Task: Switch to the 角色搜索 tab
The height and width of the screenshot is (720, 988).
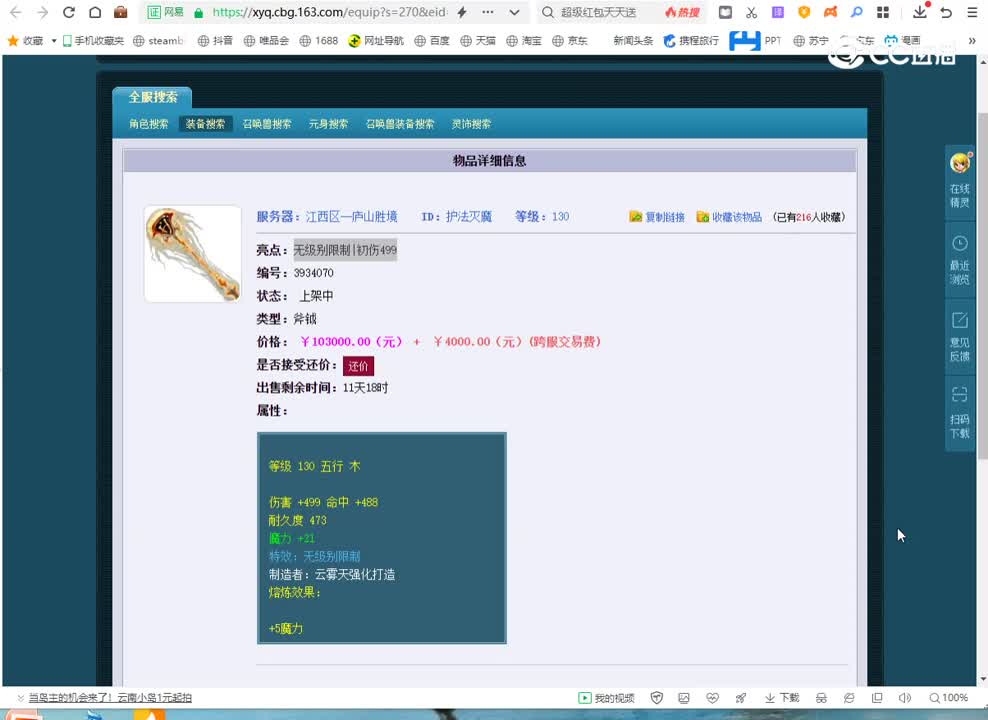Action: click(149, 124)
